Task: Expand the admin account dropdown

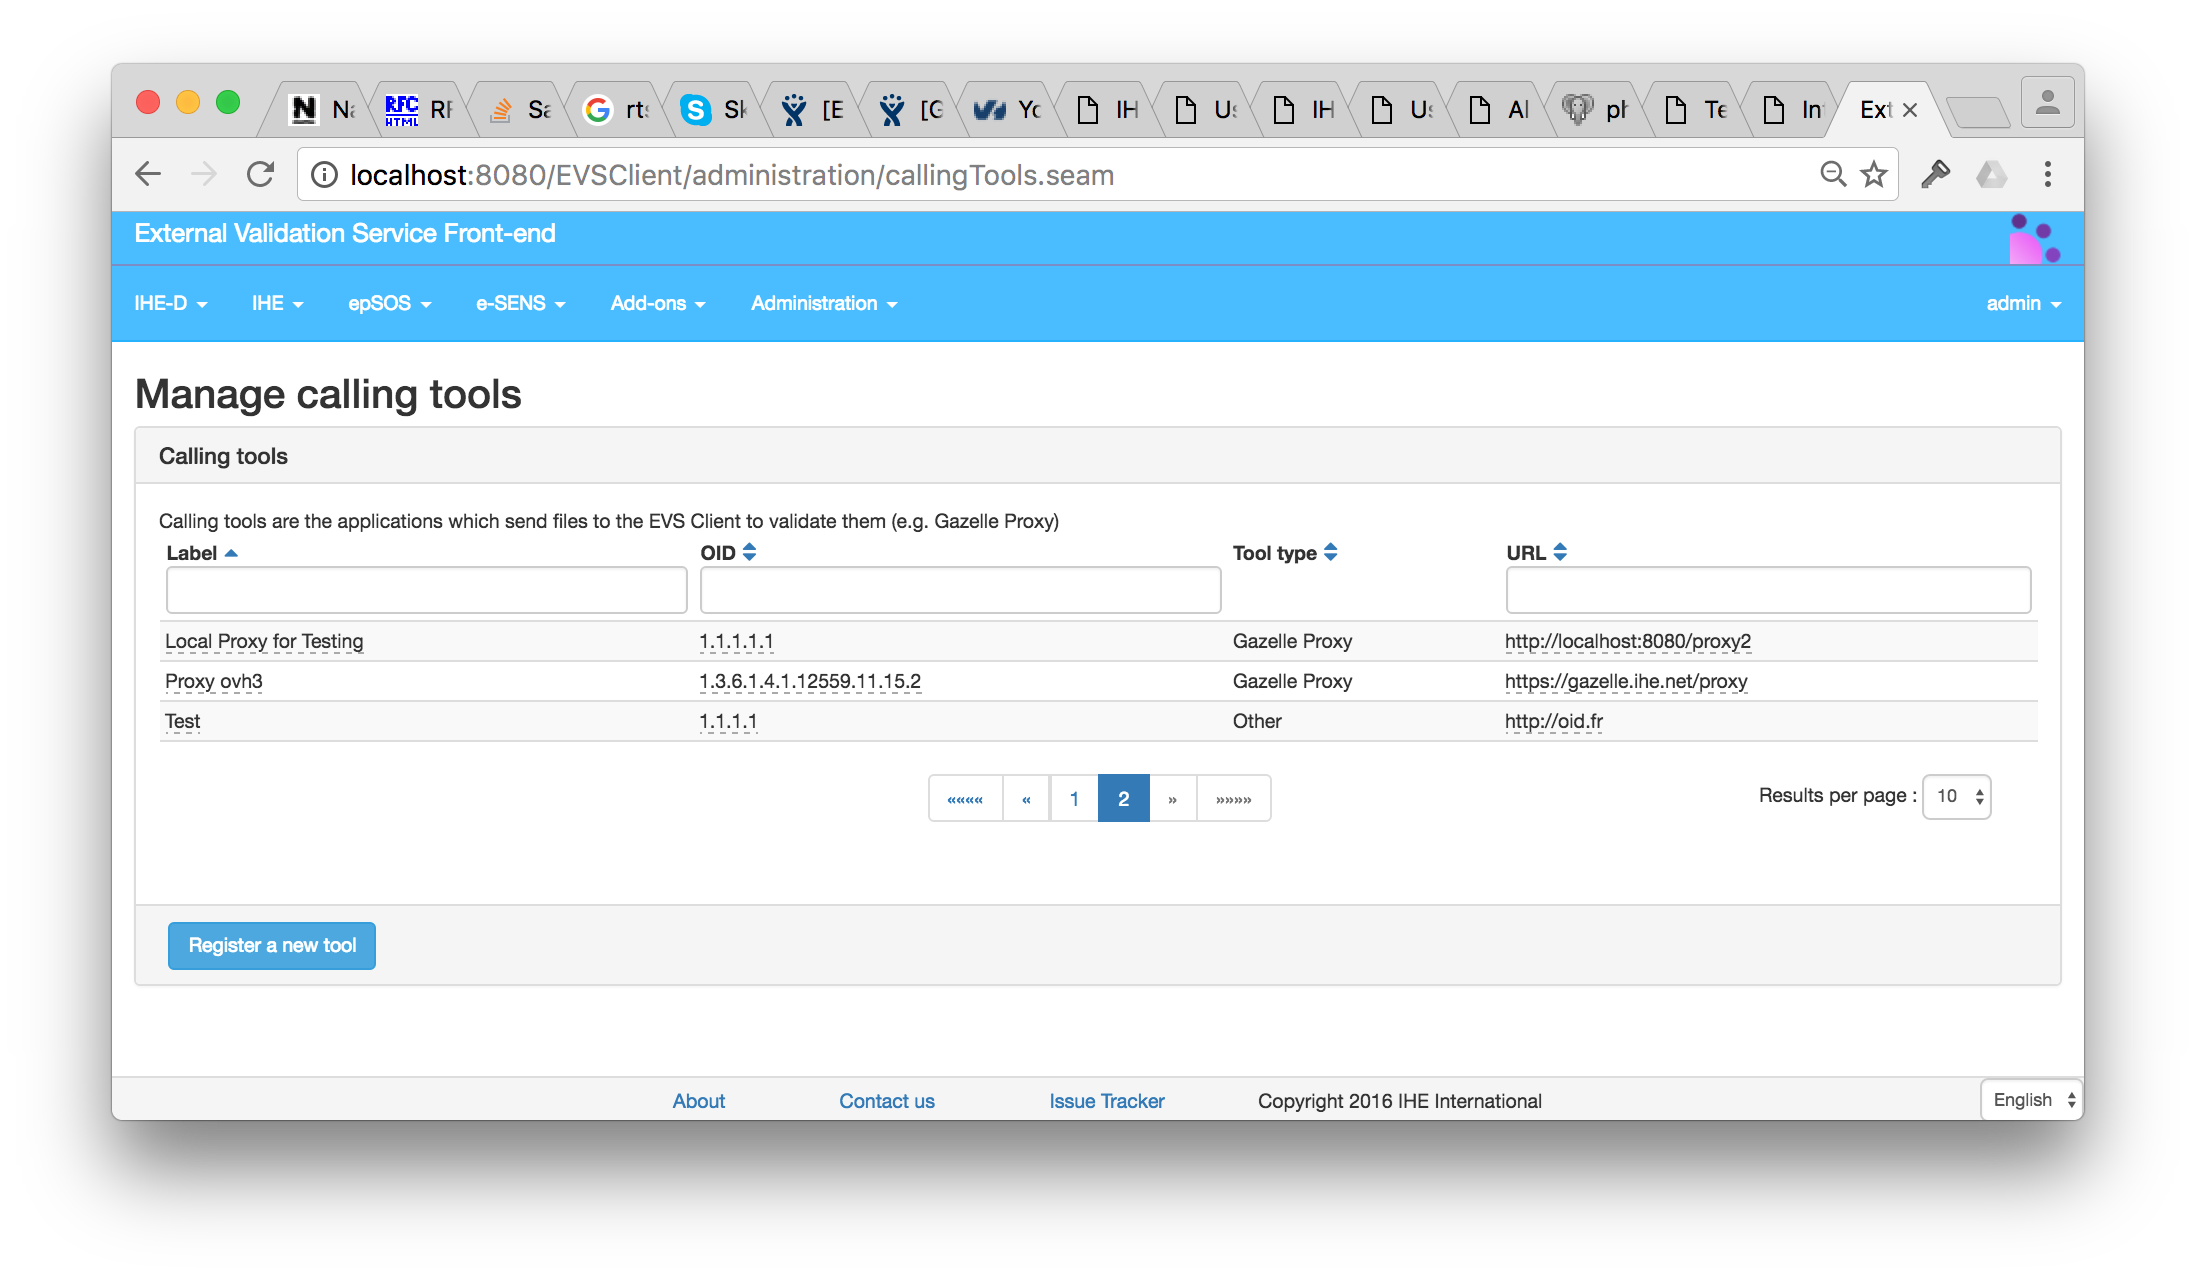Action: (x=2022, y=303)
